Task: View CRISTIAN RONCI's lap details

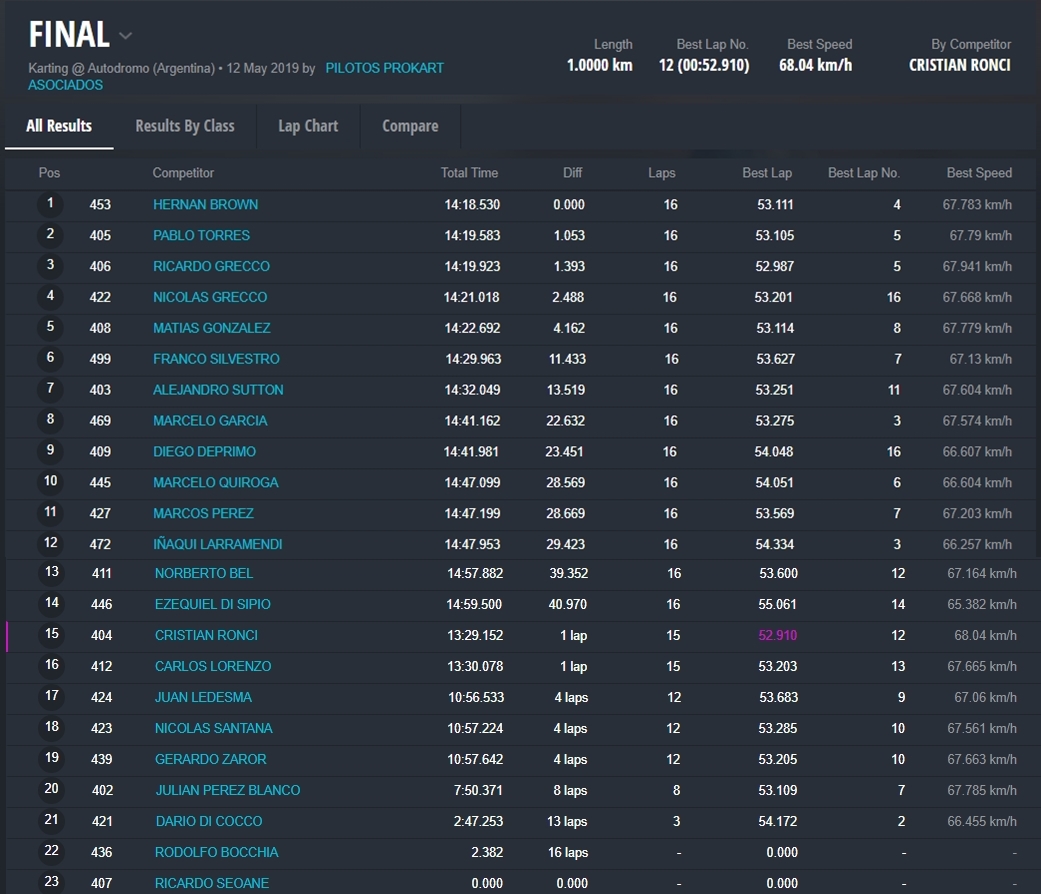Action: point(206,635)
